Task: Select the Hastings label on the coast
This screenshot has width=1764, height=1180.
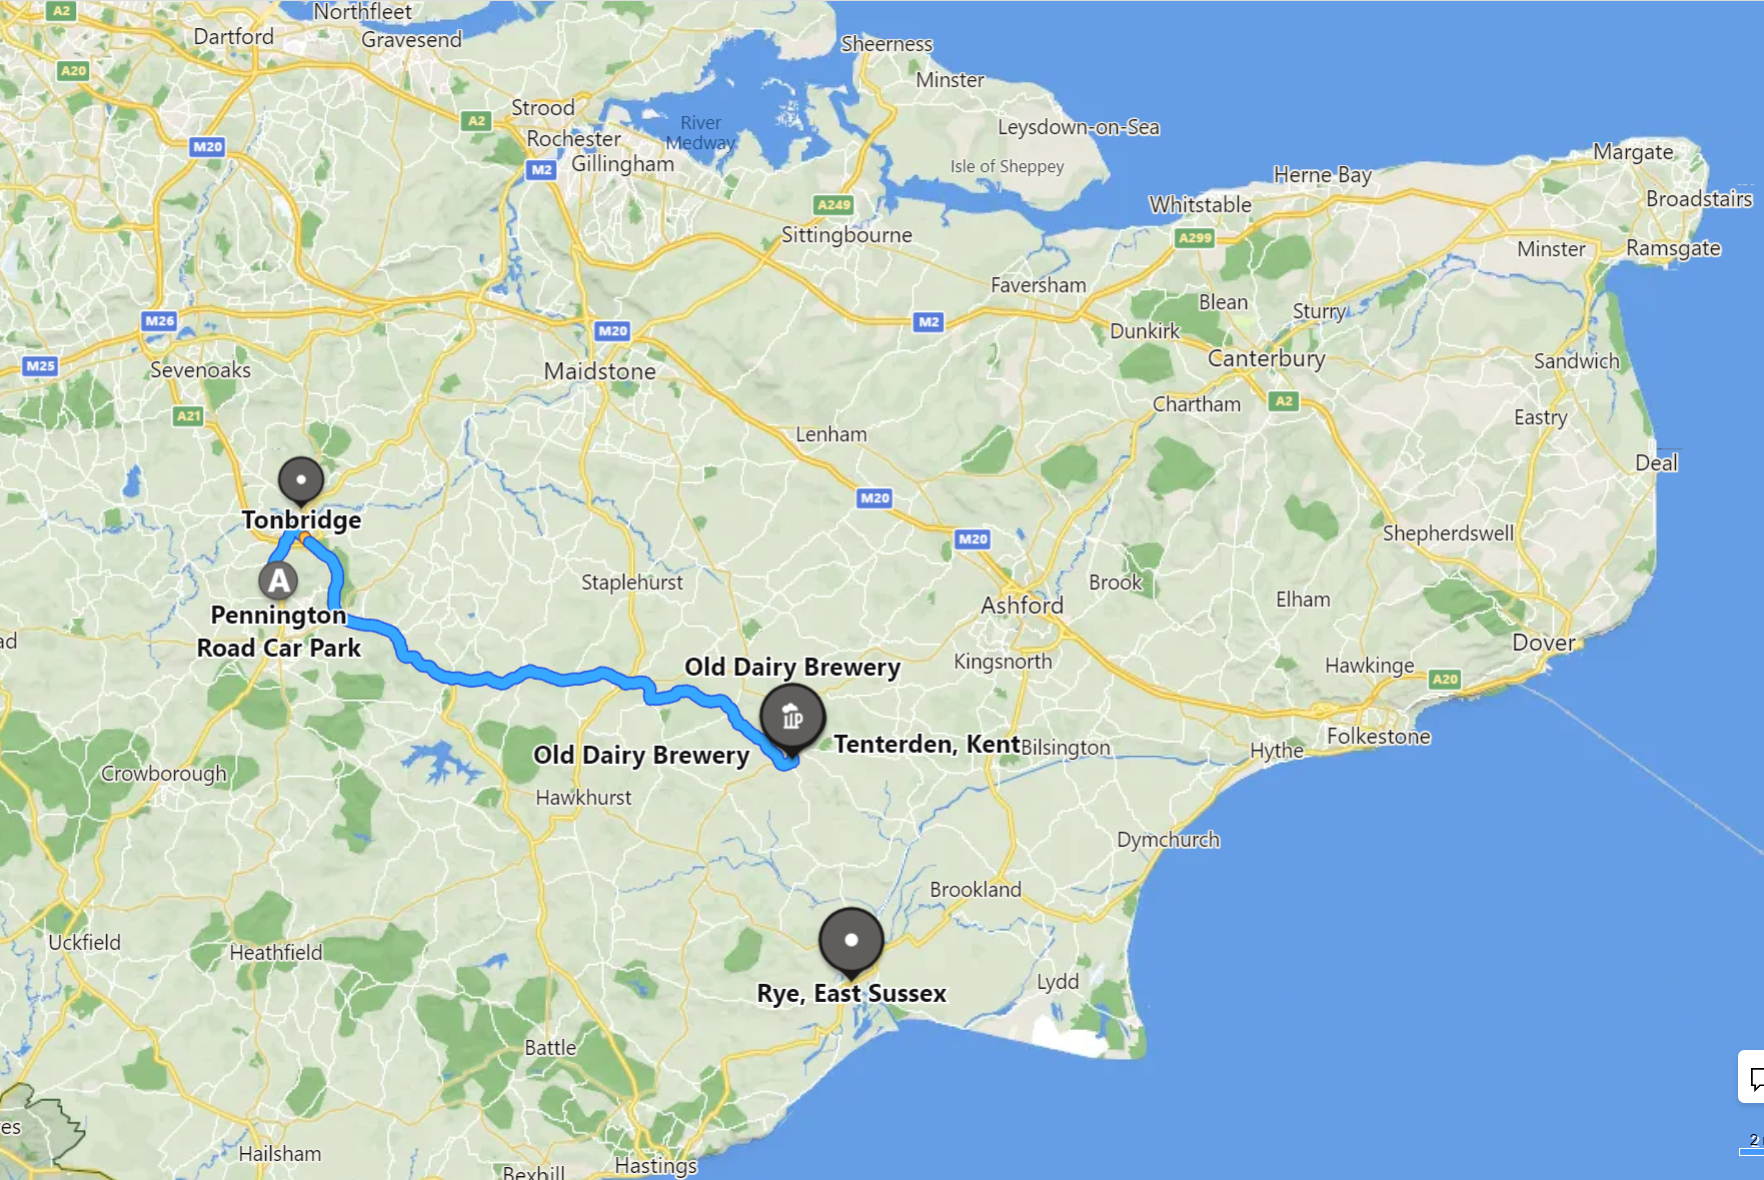Action: pyautogui.click(x=655, y=1165)
